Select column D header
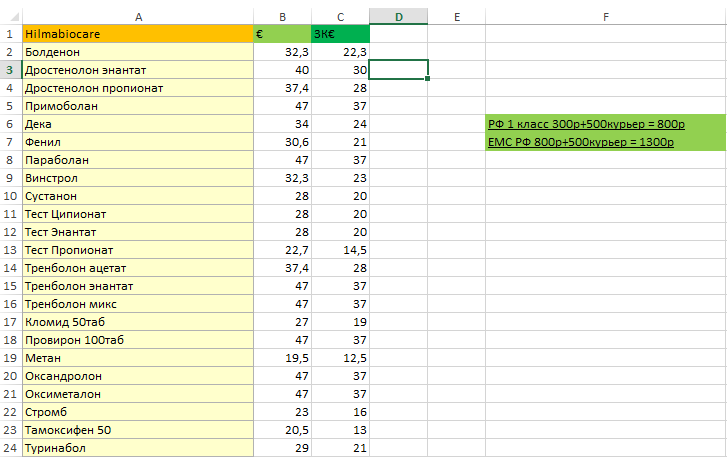Screen dimensions: 727x457 click(x=399, y=17)
